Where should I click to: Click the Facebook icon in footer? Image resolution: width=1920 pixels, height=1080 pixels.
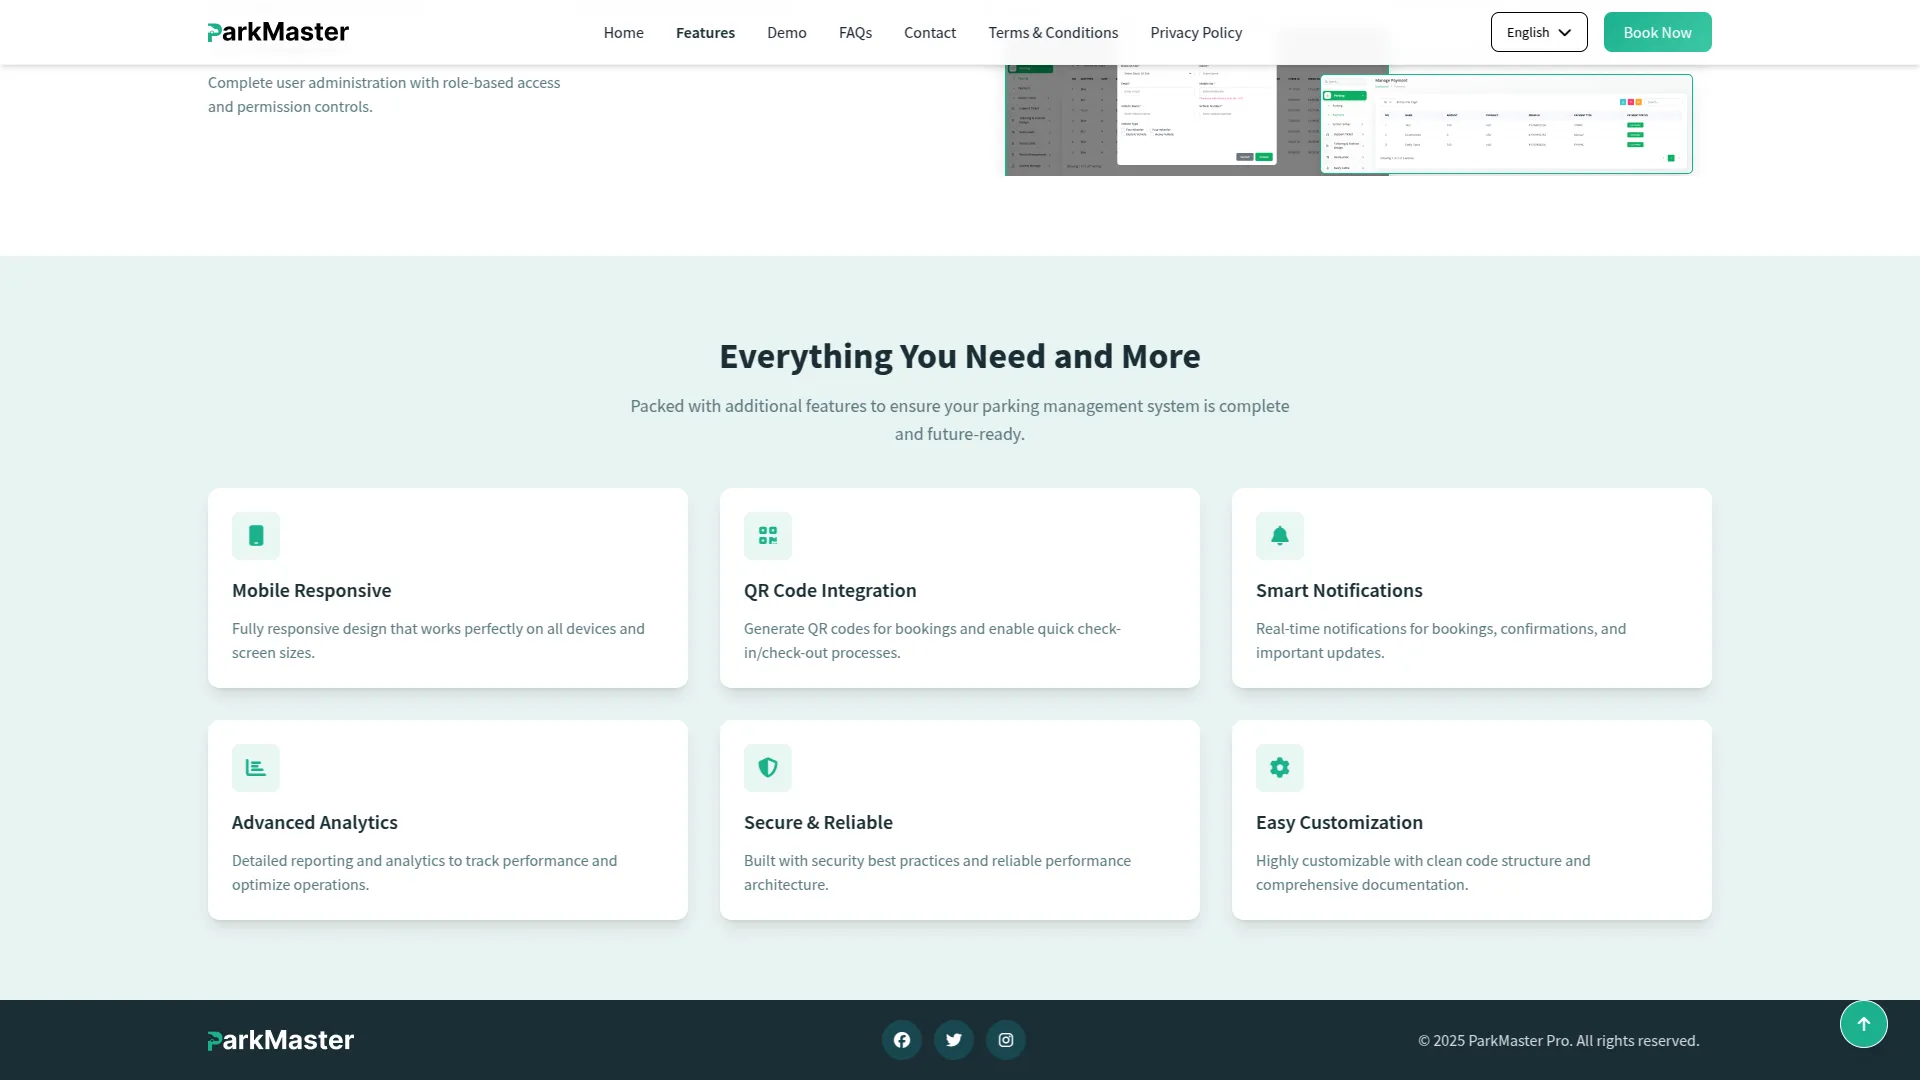(x=901, y=1040)
